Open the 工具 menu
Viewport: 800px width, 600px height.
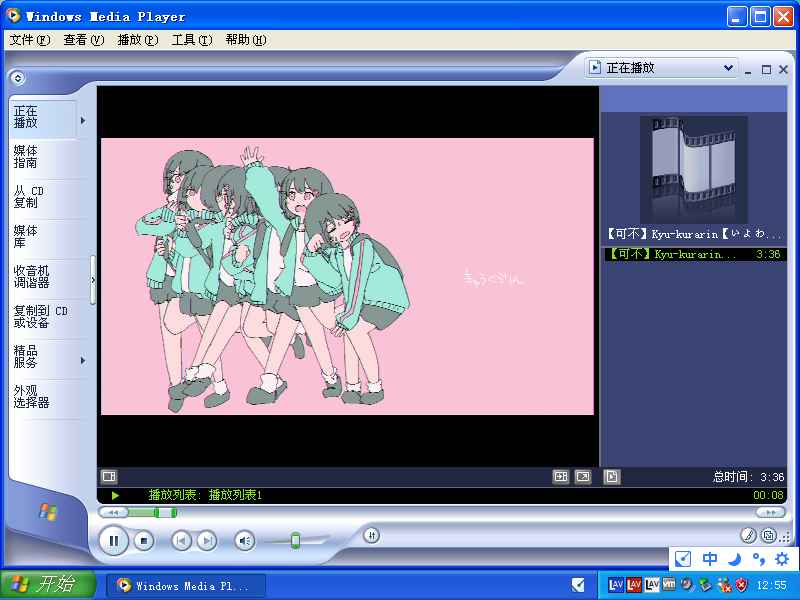tap(191, 40)
